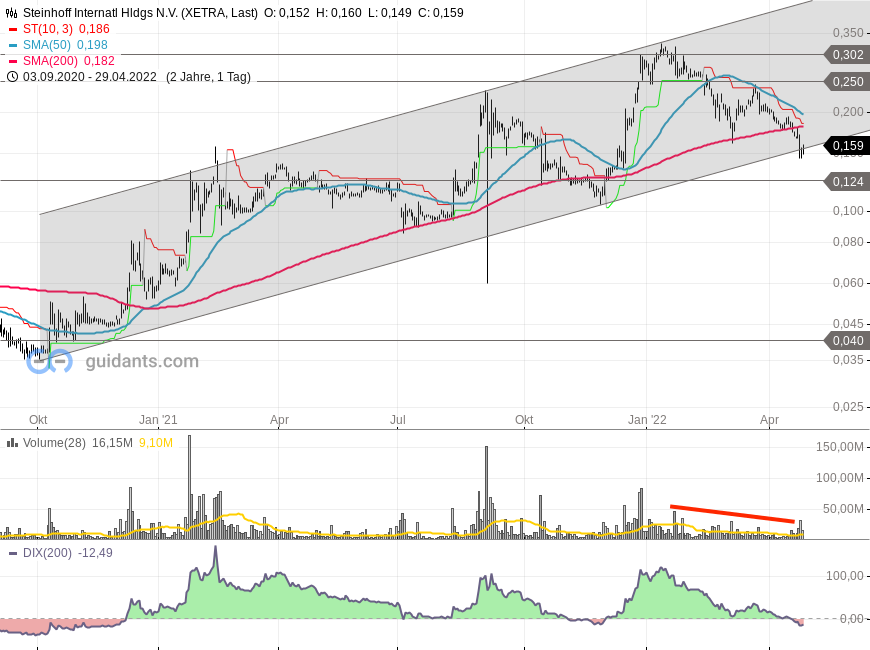870x650 pixels.
Task: Click the Apr label after Jan '21
Action: pos(279,420)
